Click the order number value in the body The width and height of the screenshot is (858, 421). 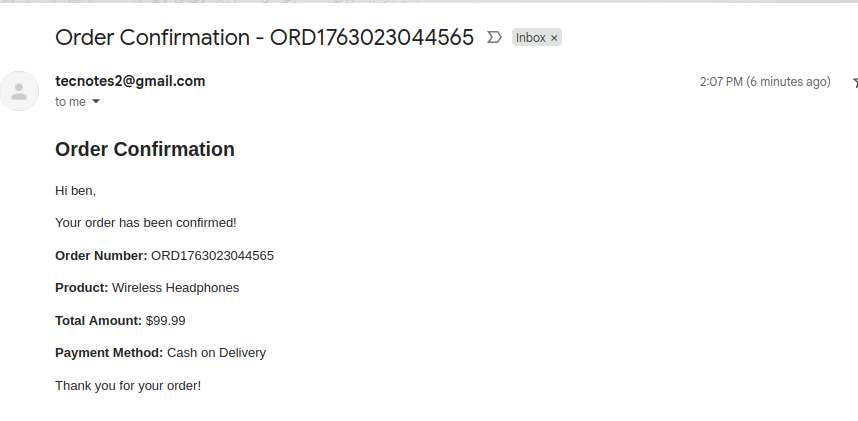(212, 255)
